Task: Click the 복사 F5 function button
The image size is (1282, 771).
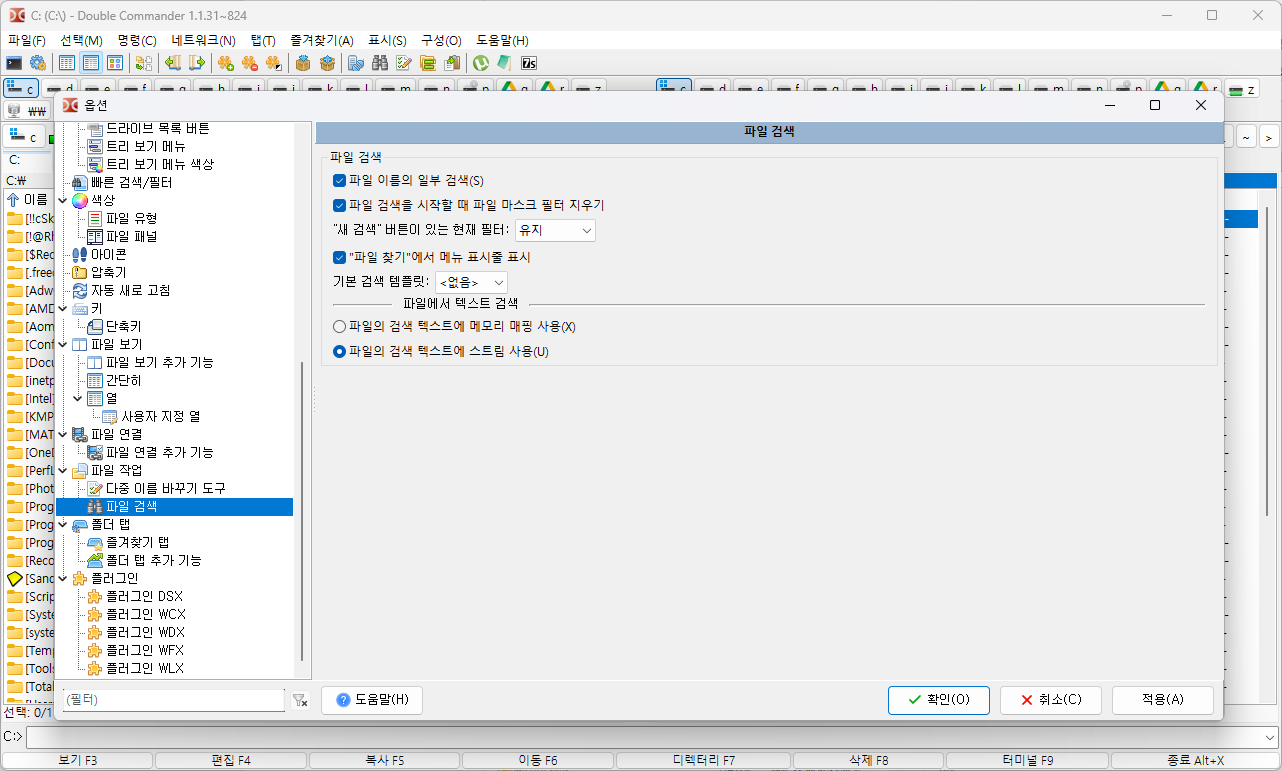Action: 385,760
